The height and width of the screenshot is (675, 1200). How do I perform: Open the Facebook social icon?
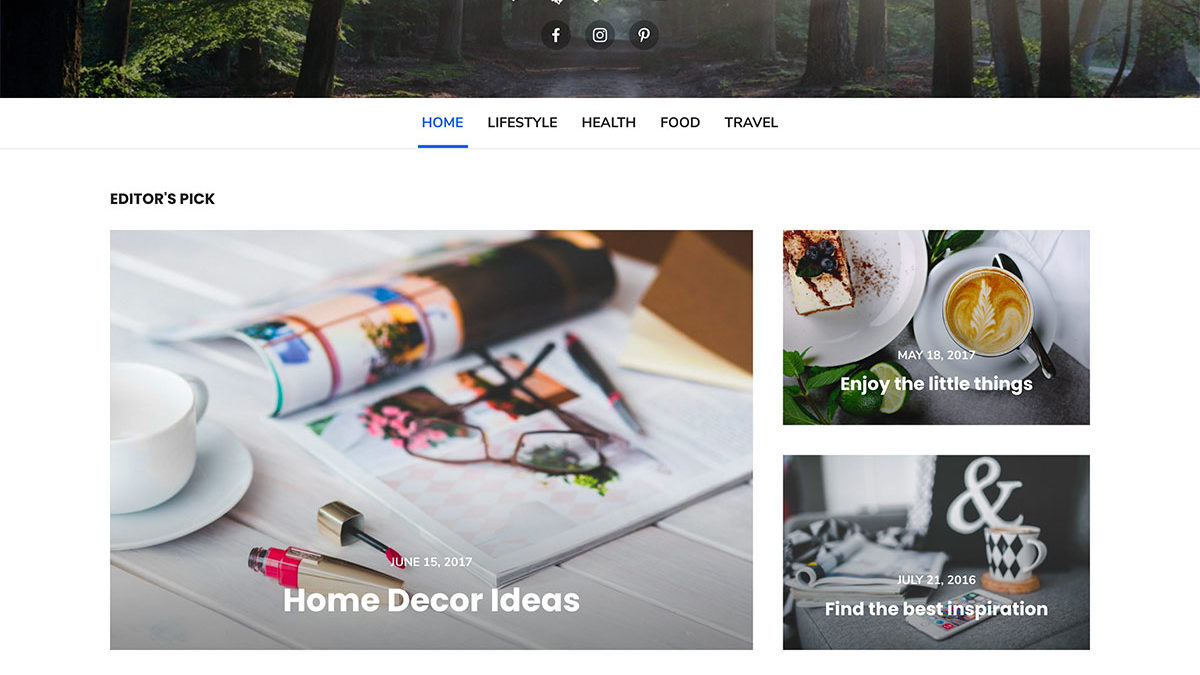click(x=556, y=35)
